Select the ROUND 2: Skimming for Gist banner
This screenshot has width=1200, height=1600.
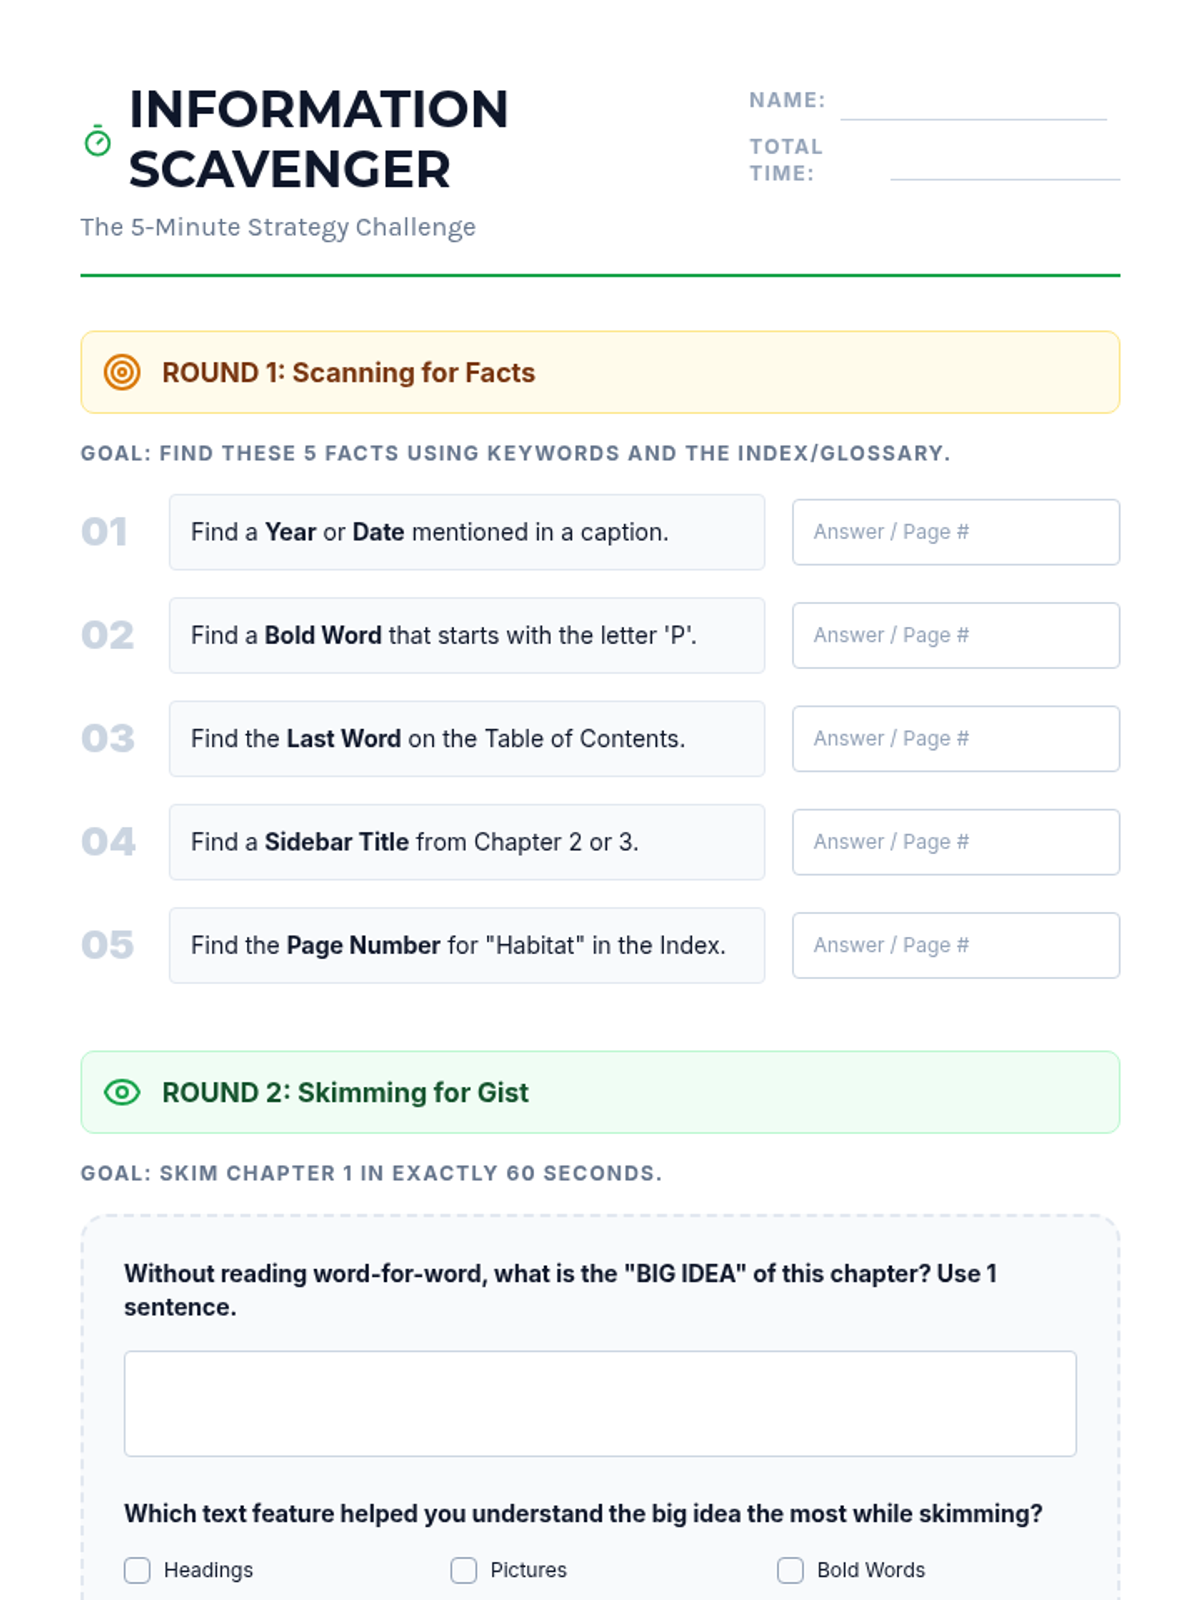pos(600,1092)
